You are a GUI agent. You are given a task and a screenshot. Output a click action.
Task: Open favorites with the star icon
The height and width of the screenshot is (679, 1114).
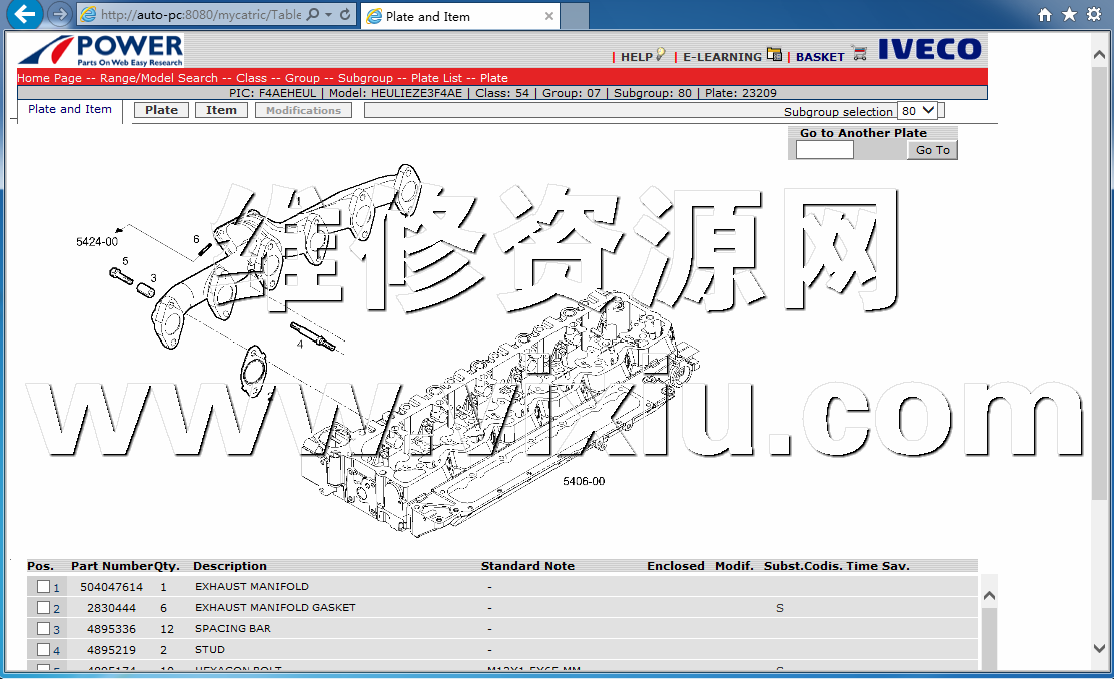[1069, 15]
